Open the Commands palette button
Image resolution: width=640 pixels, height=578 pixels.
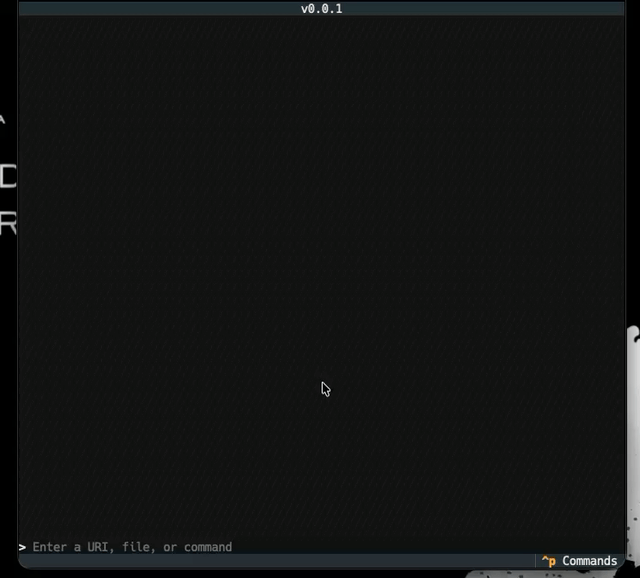(579, 561)
